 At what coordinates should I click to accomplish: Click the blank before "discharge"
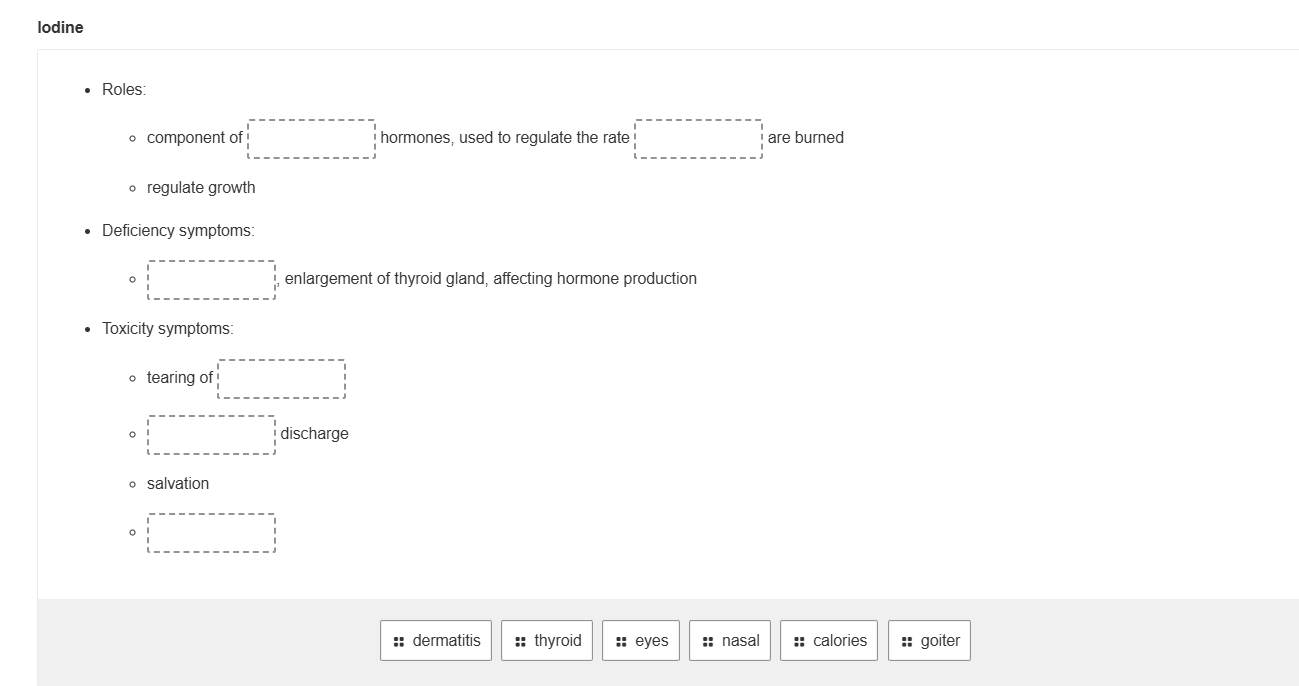click(x=211, y=435)
